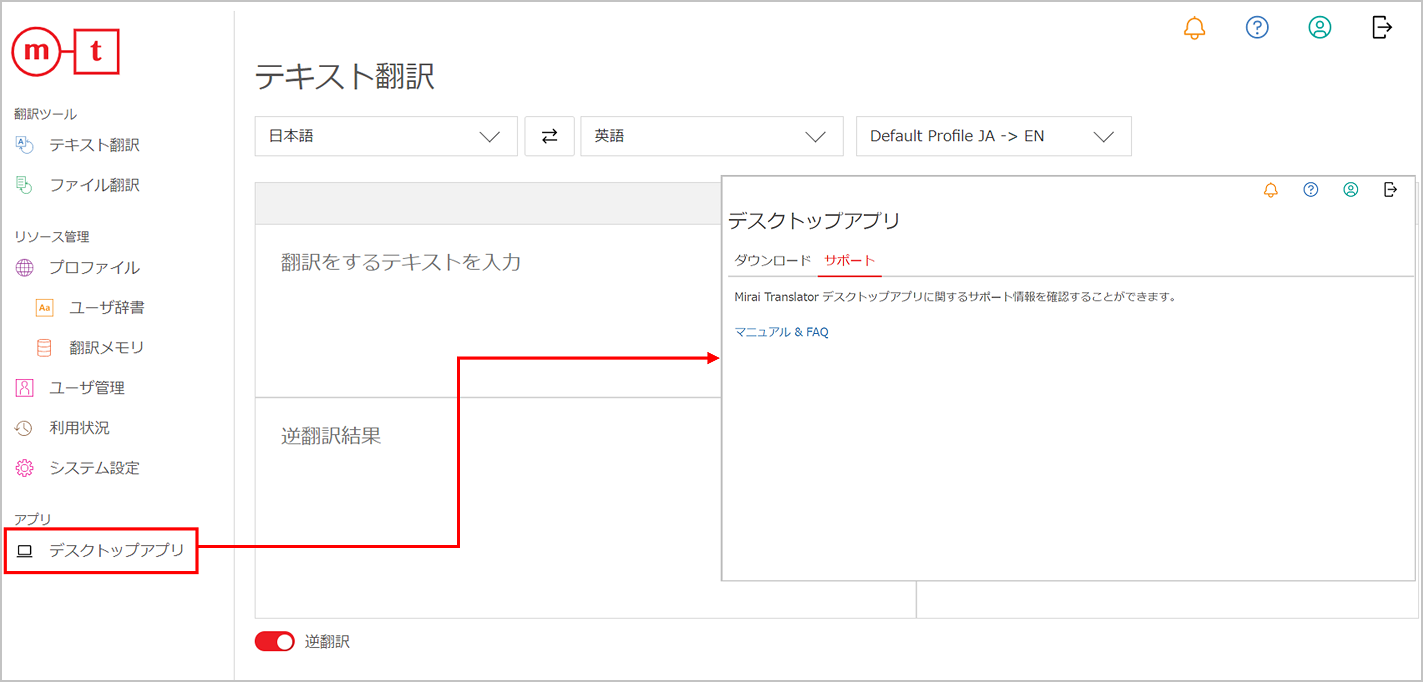This screenshot has width=1423, height=682.
Task: Open the 日本語 source language dropdown
Action: point(385,136)
